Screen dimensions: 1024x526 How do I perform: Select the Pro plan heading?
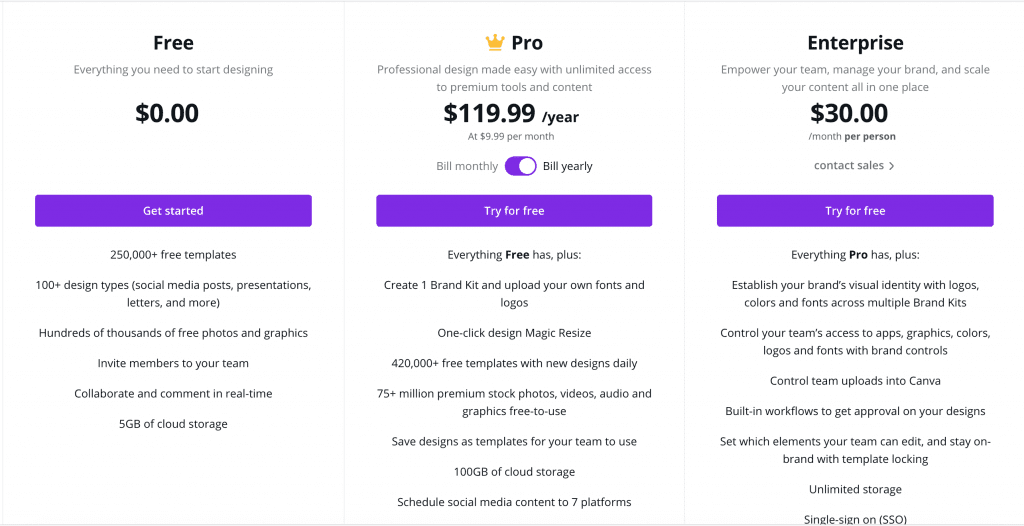click(x=527, y=42)
